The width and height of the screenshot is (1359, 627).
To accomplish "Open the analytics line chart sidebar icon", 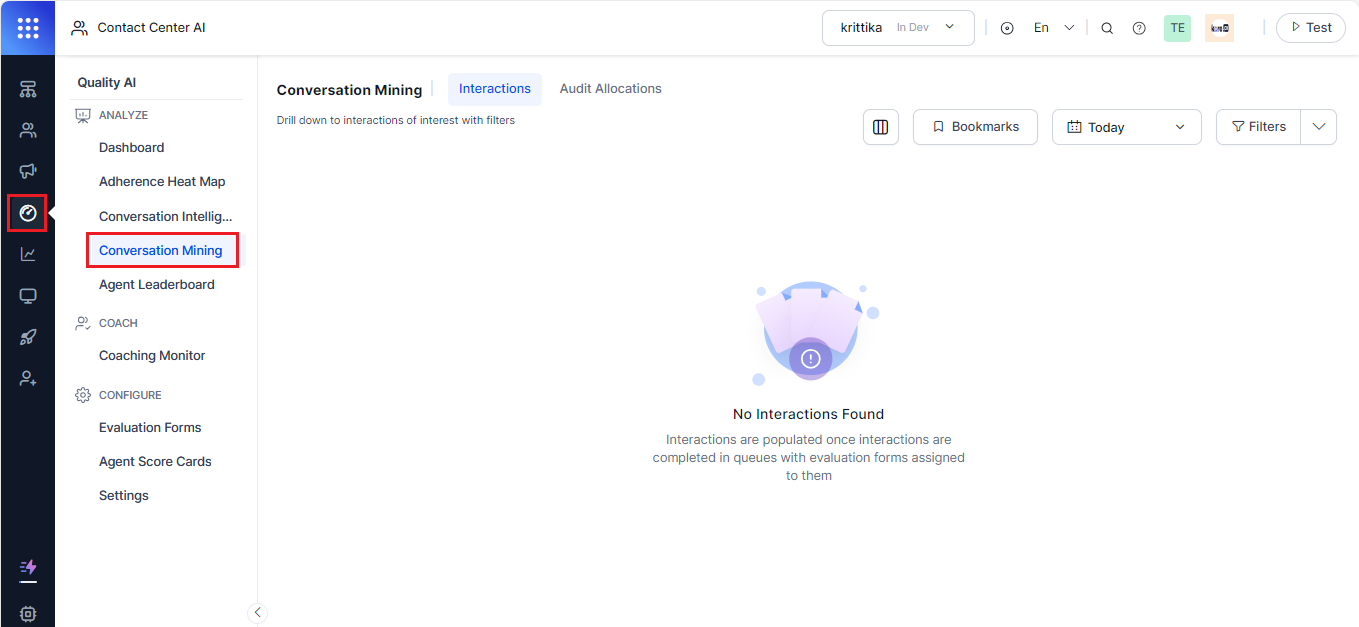I will tap(27, 253).
